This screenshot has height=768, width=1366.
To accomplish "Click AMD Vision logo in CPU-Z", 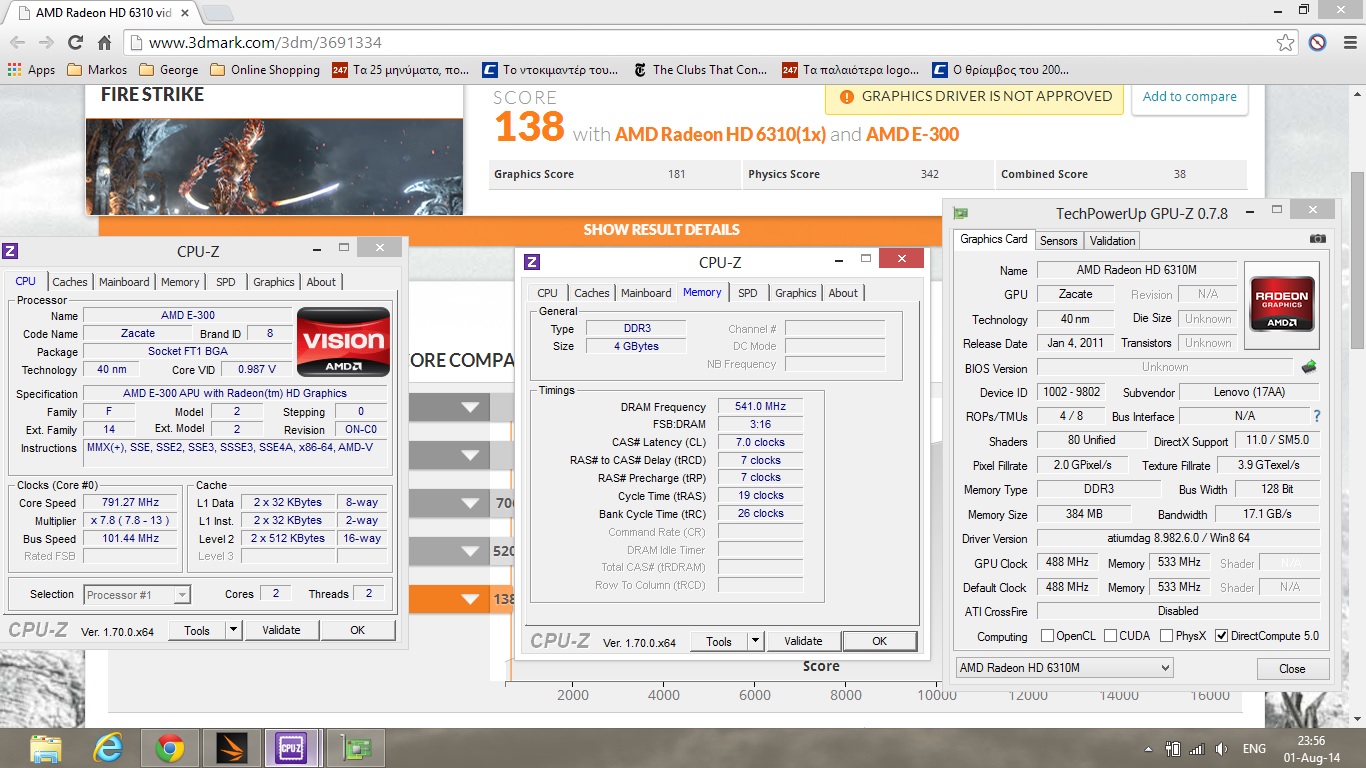I will (x=344, y=341).
